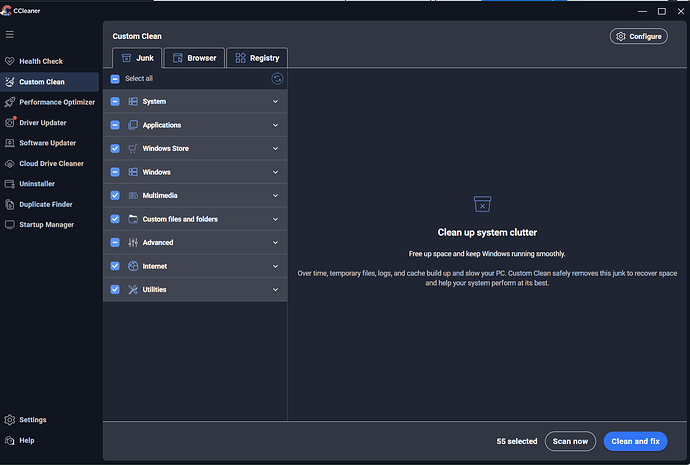Open the Help icon in sidebar
The width and height of the screenshot is (690, 465).
tap(10, 440)
